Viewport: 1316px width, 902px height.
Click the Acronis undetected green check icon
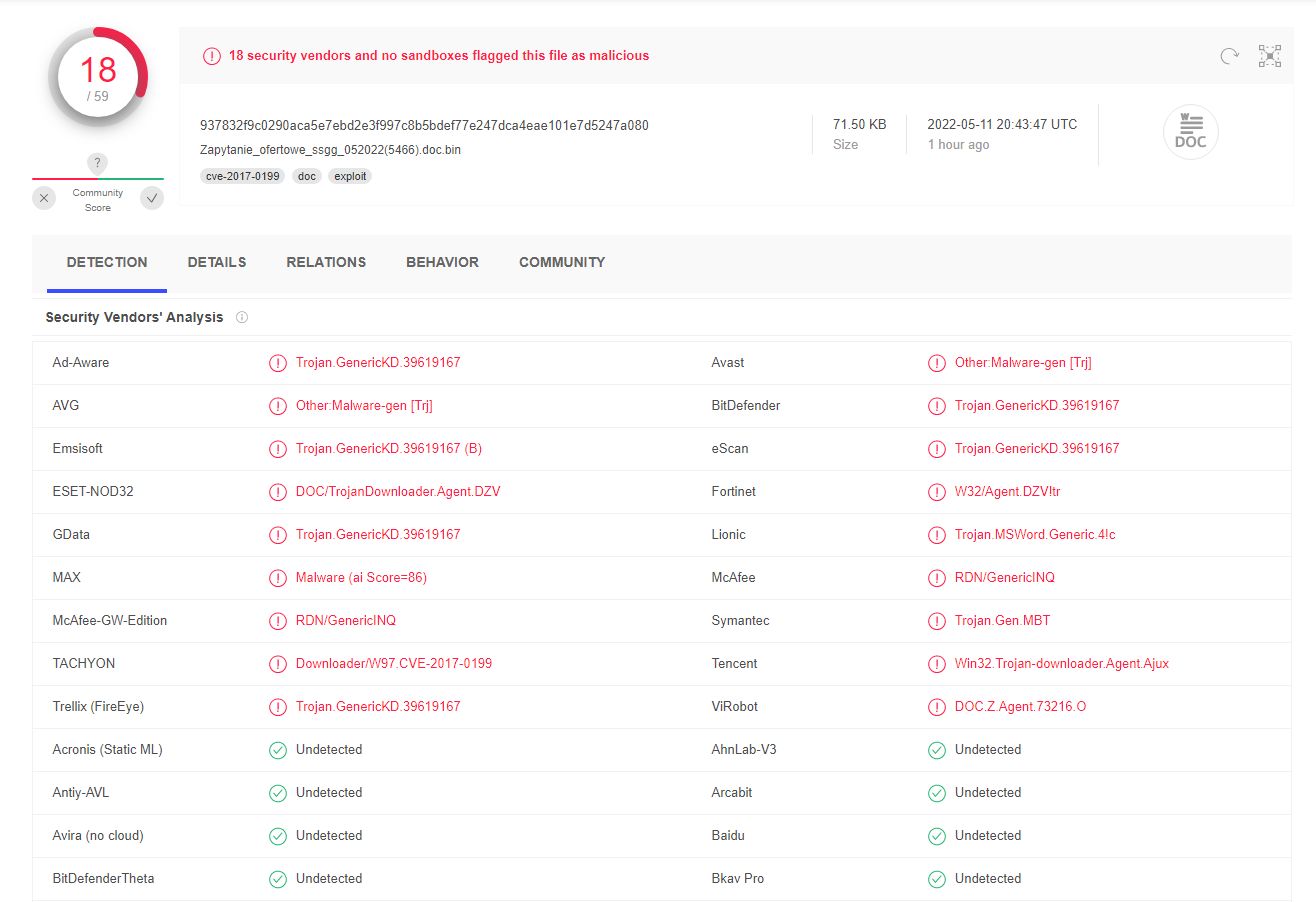click(278, 750)
